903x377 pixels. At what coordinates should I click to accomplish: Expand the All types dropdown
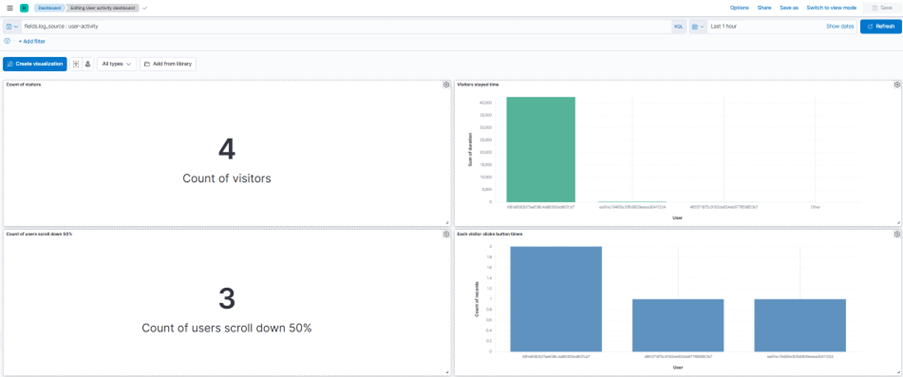[x=116, y=64]
